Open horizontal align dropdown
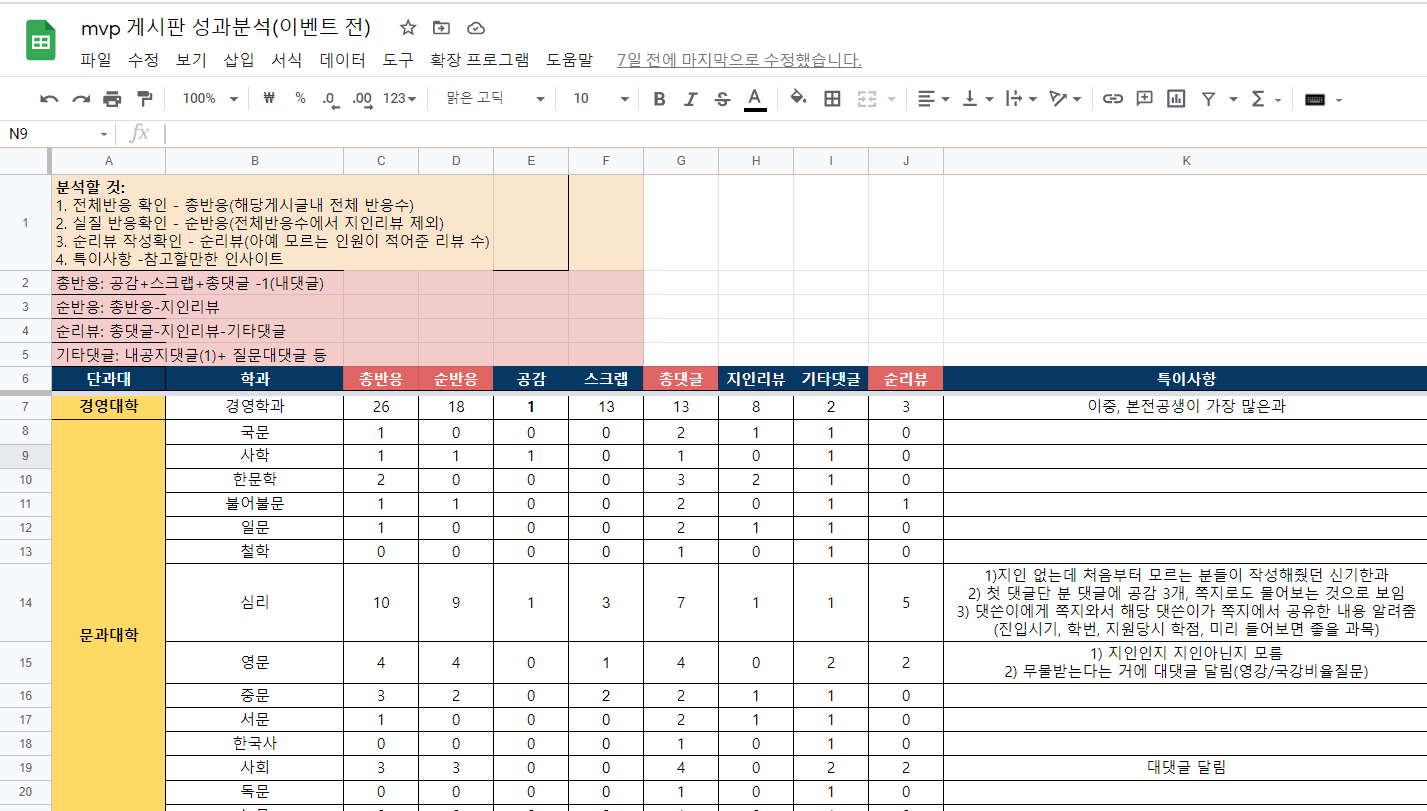This screenshot has width=1427, height=811. [x=933, y=99]
